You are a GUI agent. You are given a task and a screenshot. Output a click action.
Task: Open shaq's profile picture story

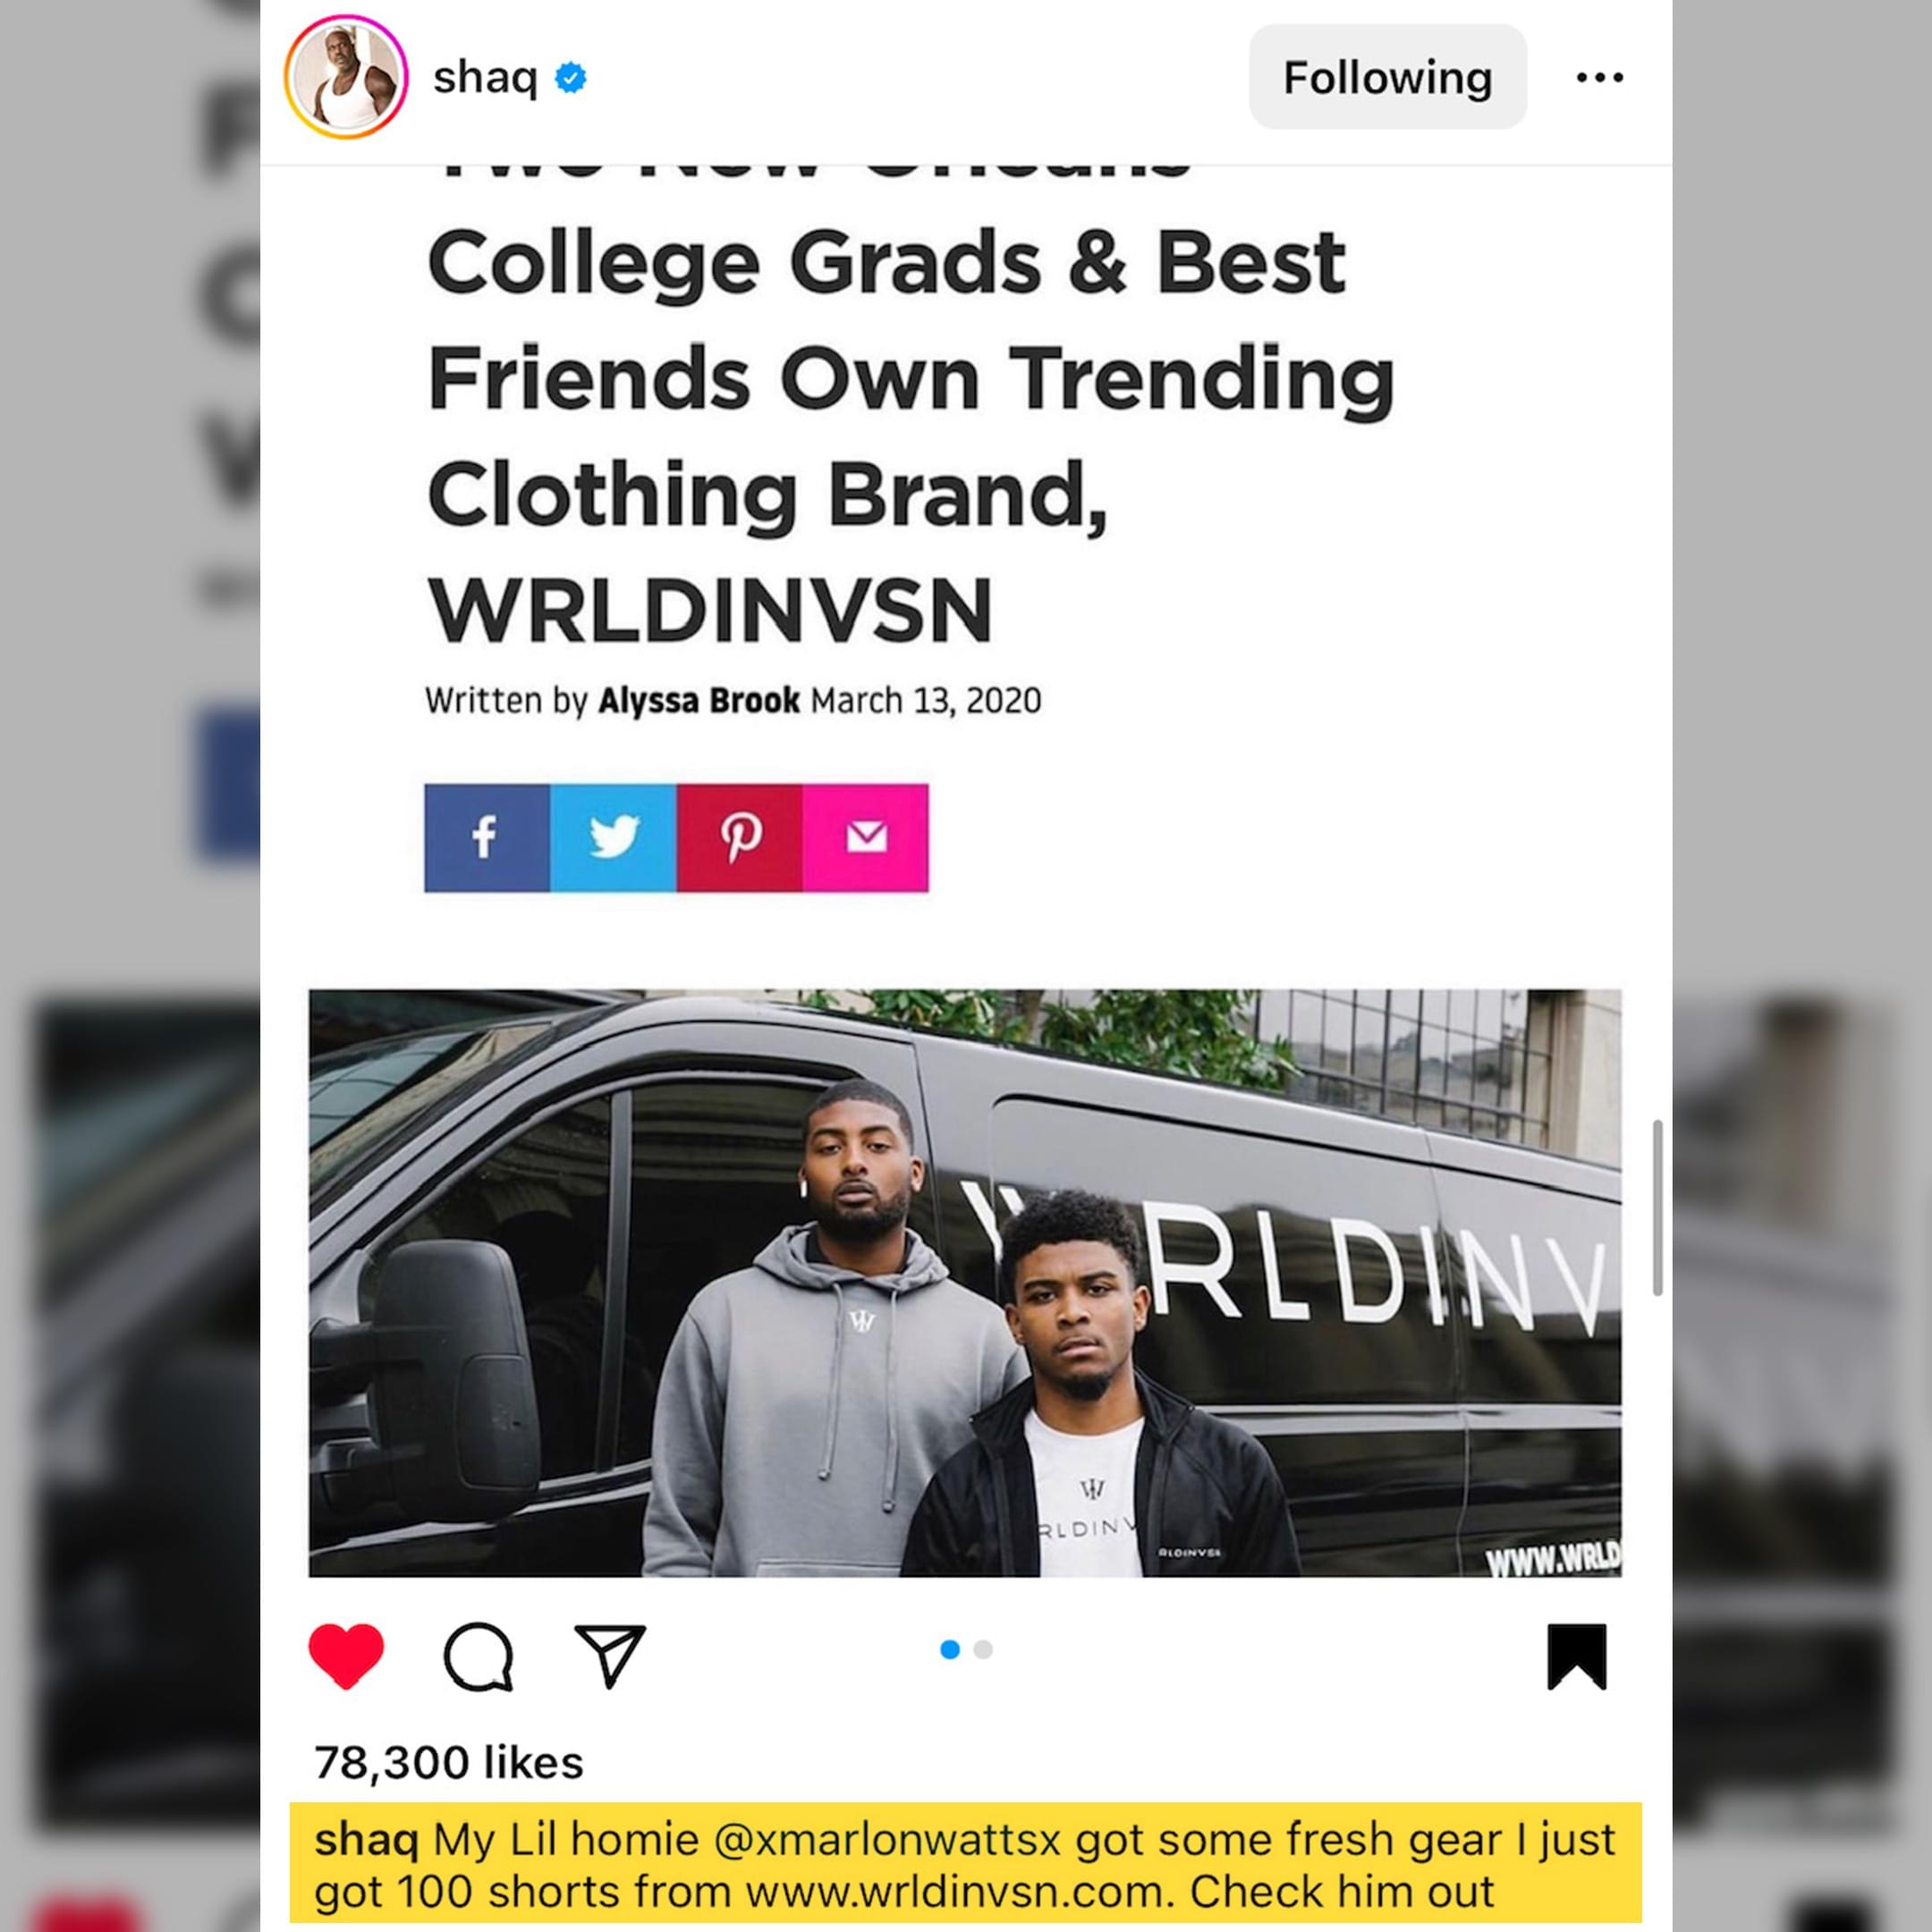click(x=346, y=77)
